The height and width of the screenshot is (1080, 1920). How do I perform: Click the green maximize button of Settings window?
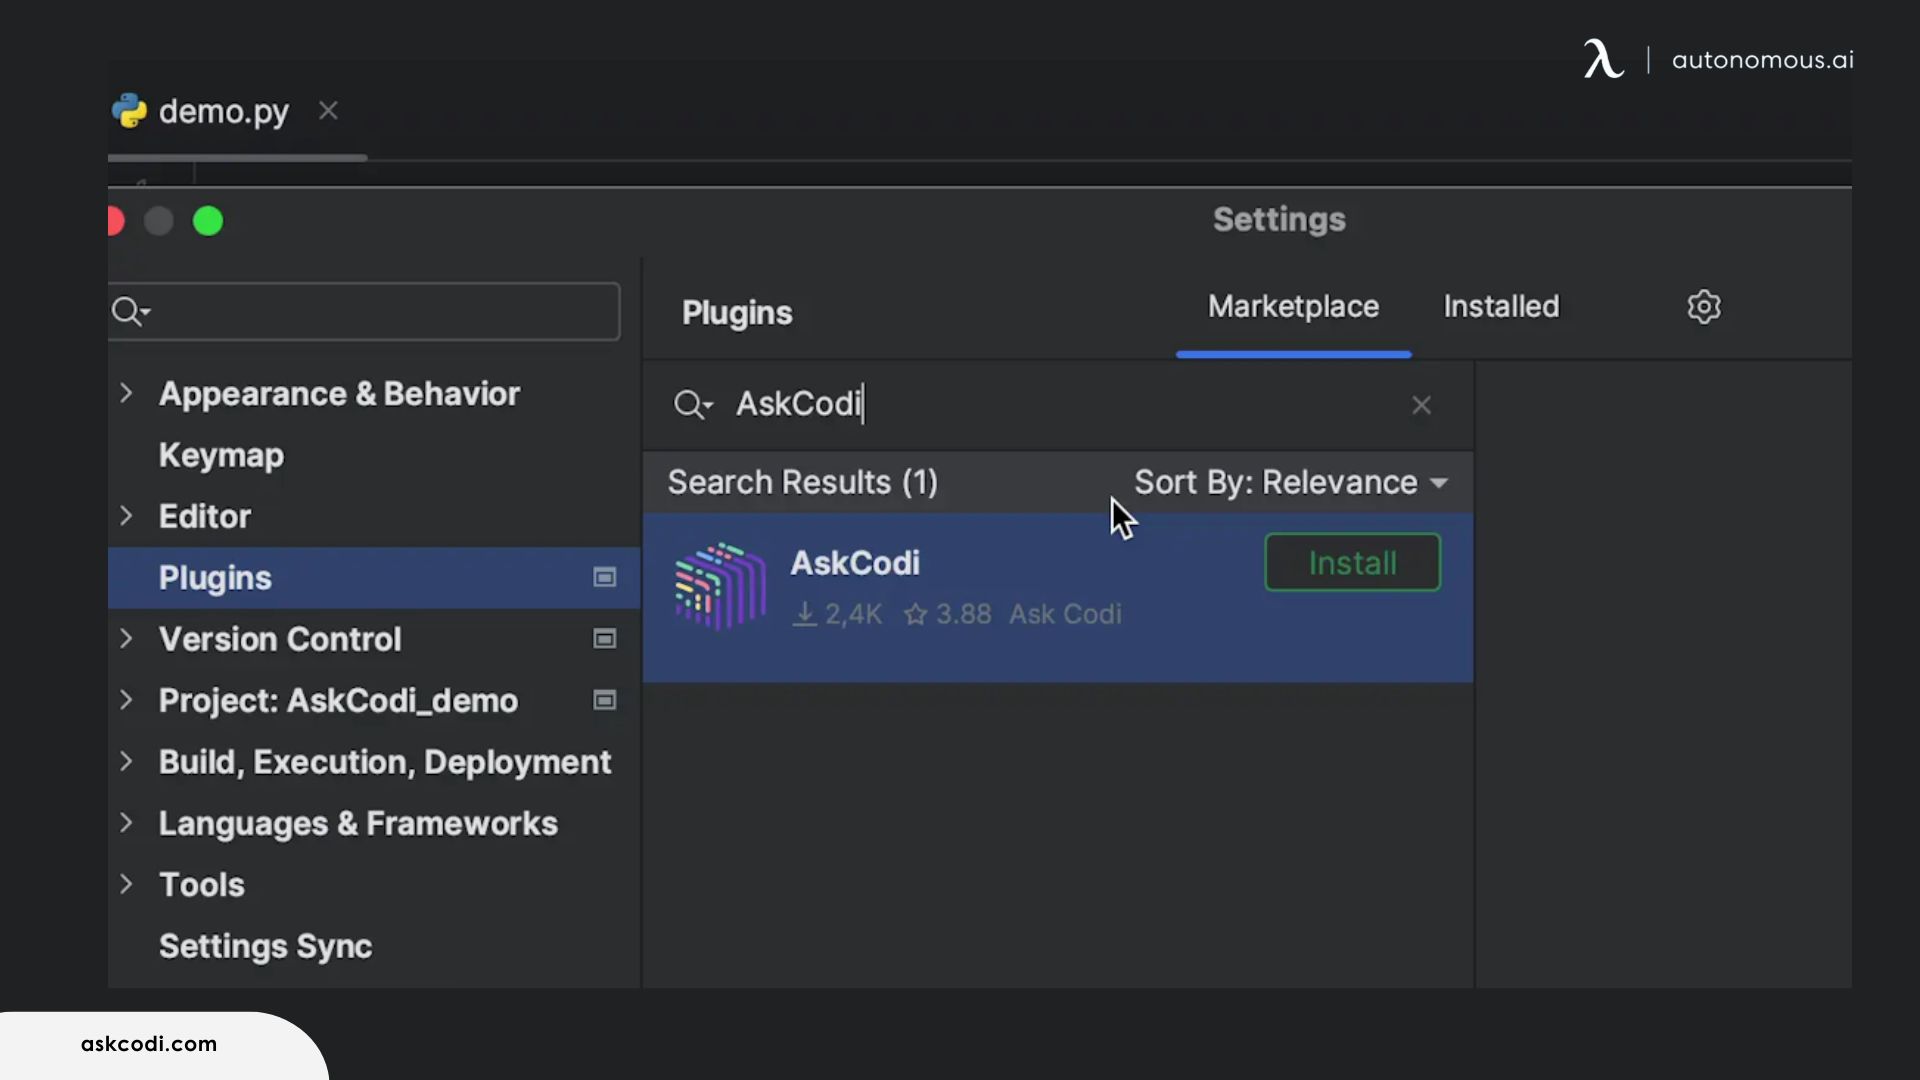[208, 221]
